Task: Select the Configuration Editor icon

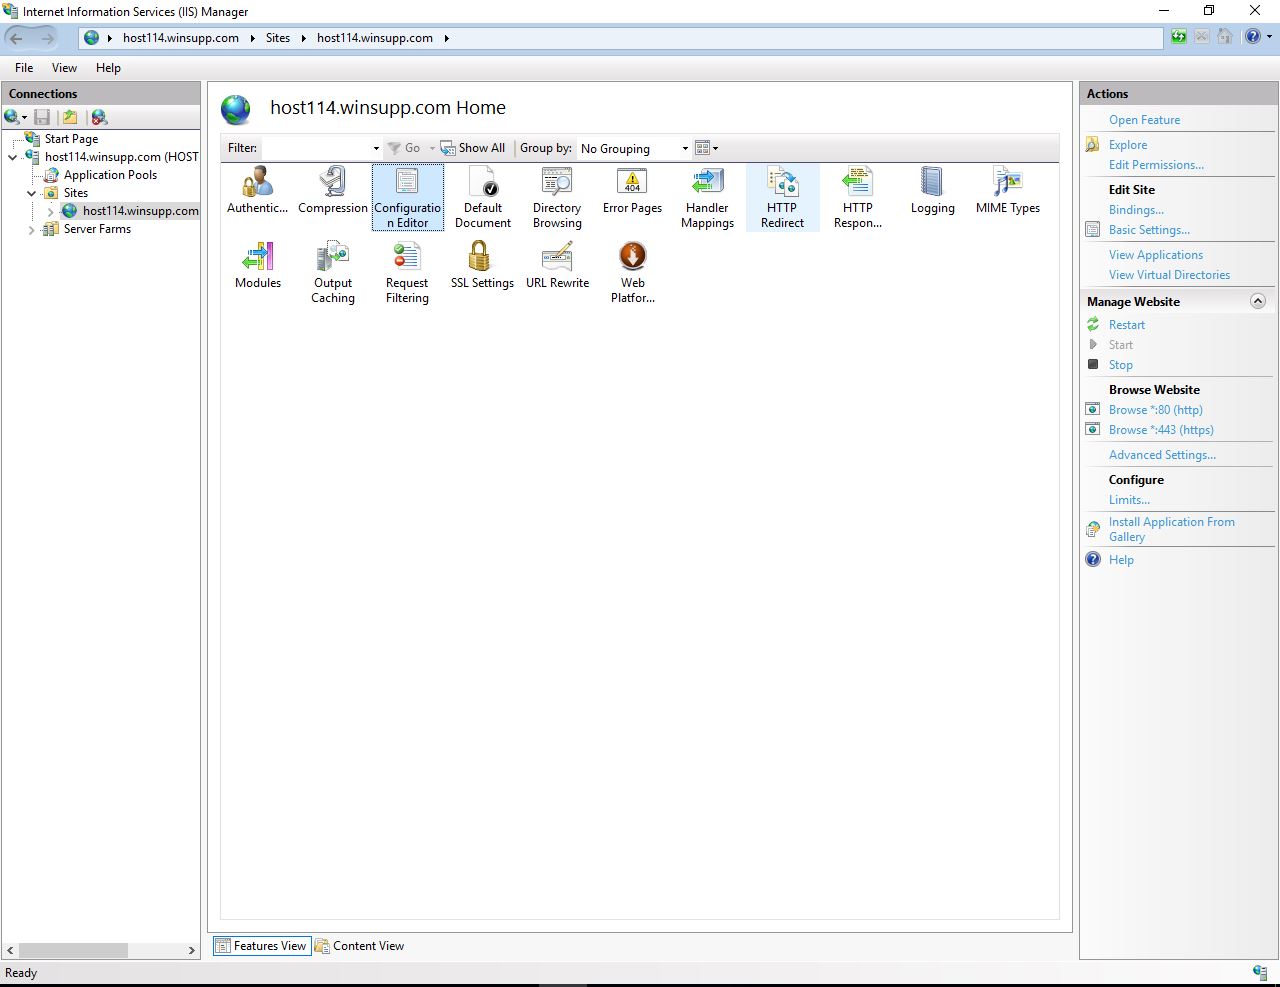Action: click(x=407, y=197)
